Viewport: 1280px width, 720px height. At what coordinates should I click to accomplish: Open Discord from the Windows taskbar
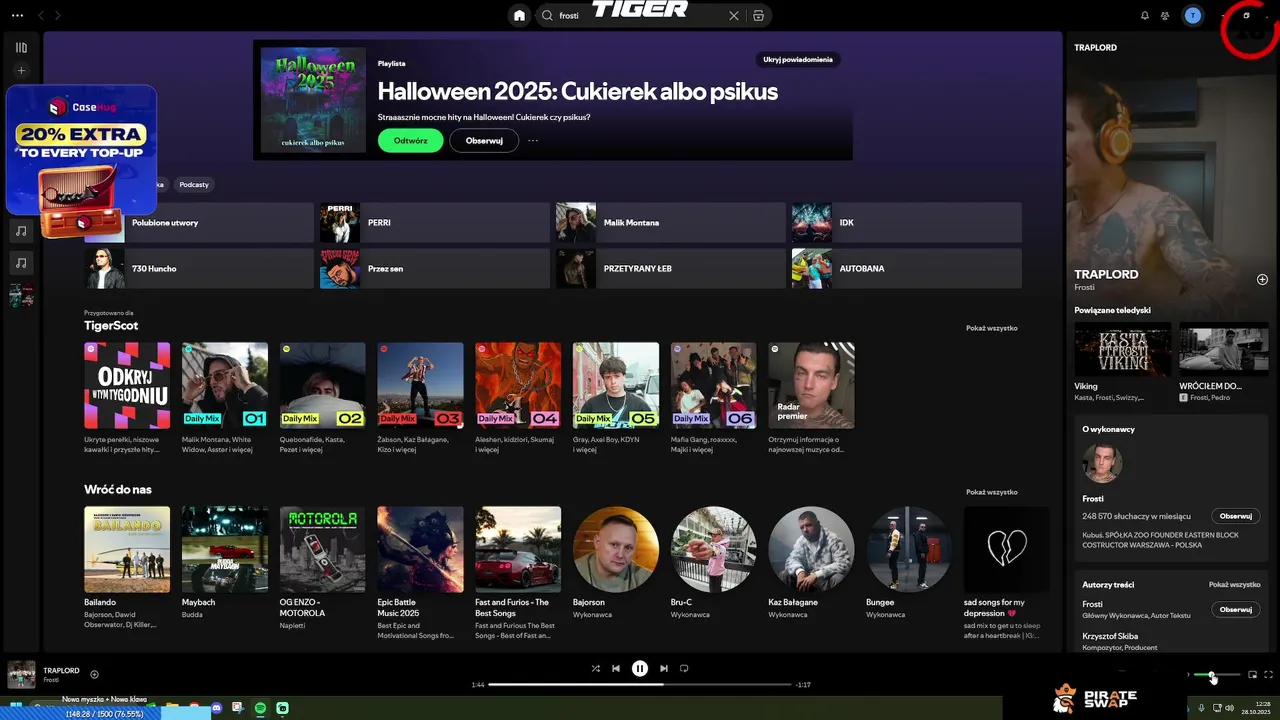click(217, 708)
